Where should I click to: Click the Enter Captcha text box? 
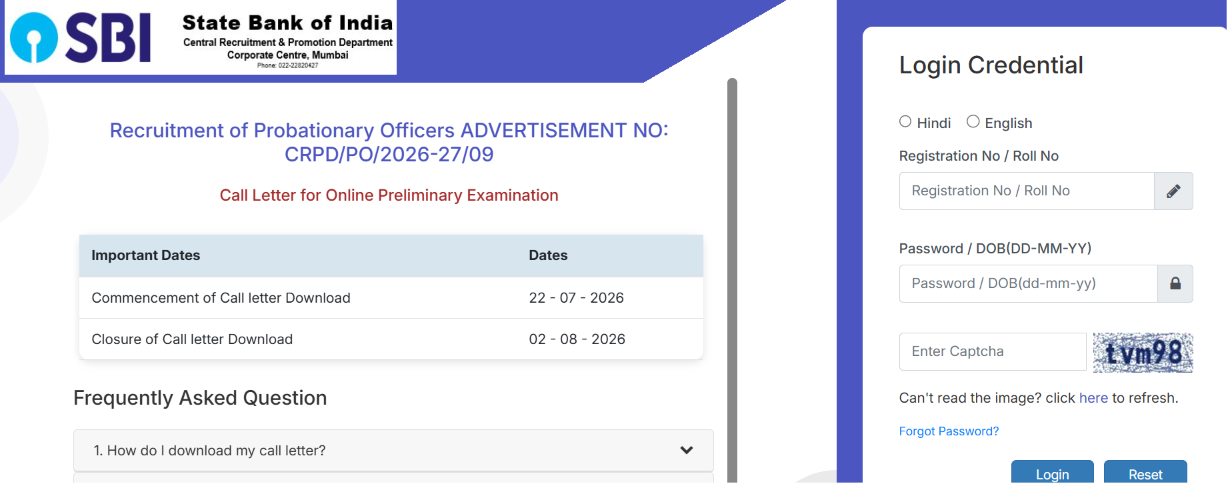(x=992, y=352)
